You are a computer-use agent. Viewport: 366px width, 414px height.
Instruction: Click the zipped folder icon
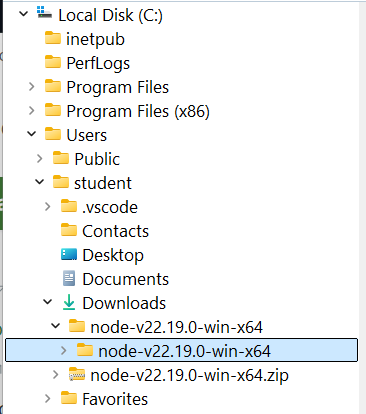77,374
